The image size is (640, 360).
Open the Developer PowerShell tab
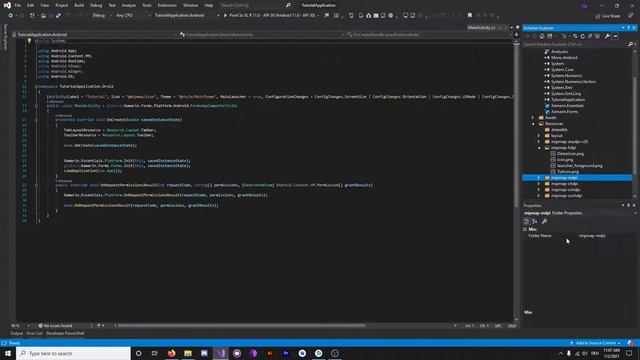coord(65,333)
